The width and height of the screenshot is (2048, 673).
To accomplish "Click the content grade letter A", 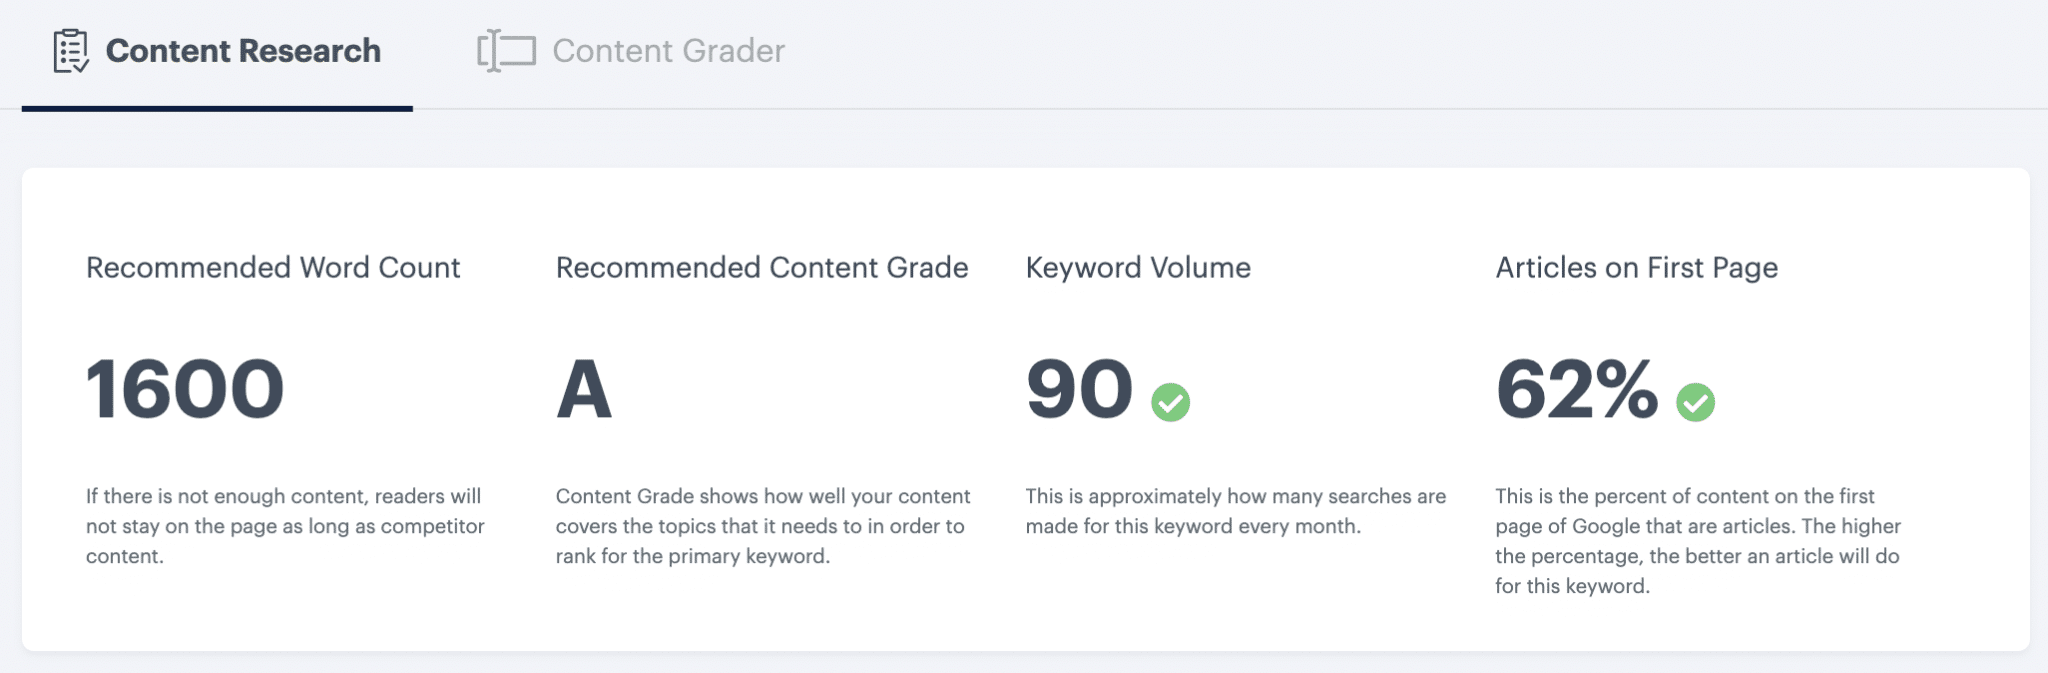I will point(586,390).
